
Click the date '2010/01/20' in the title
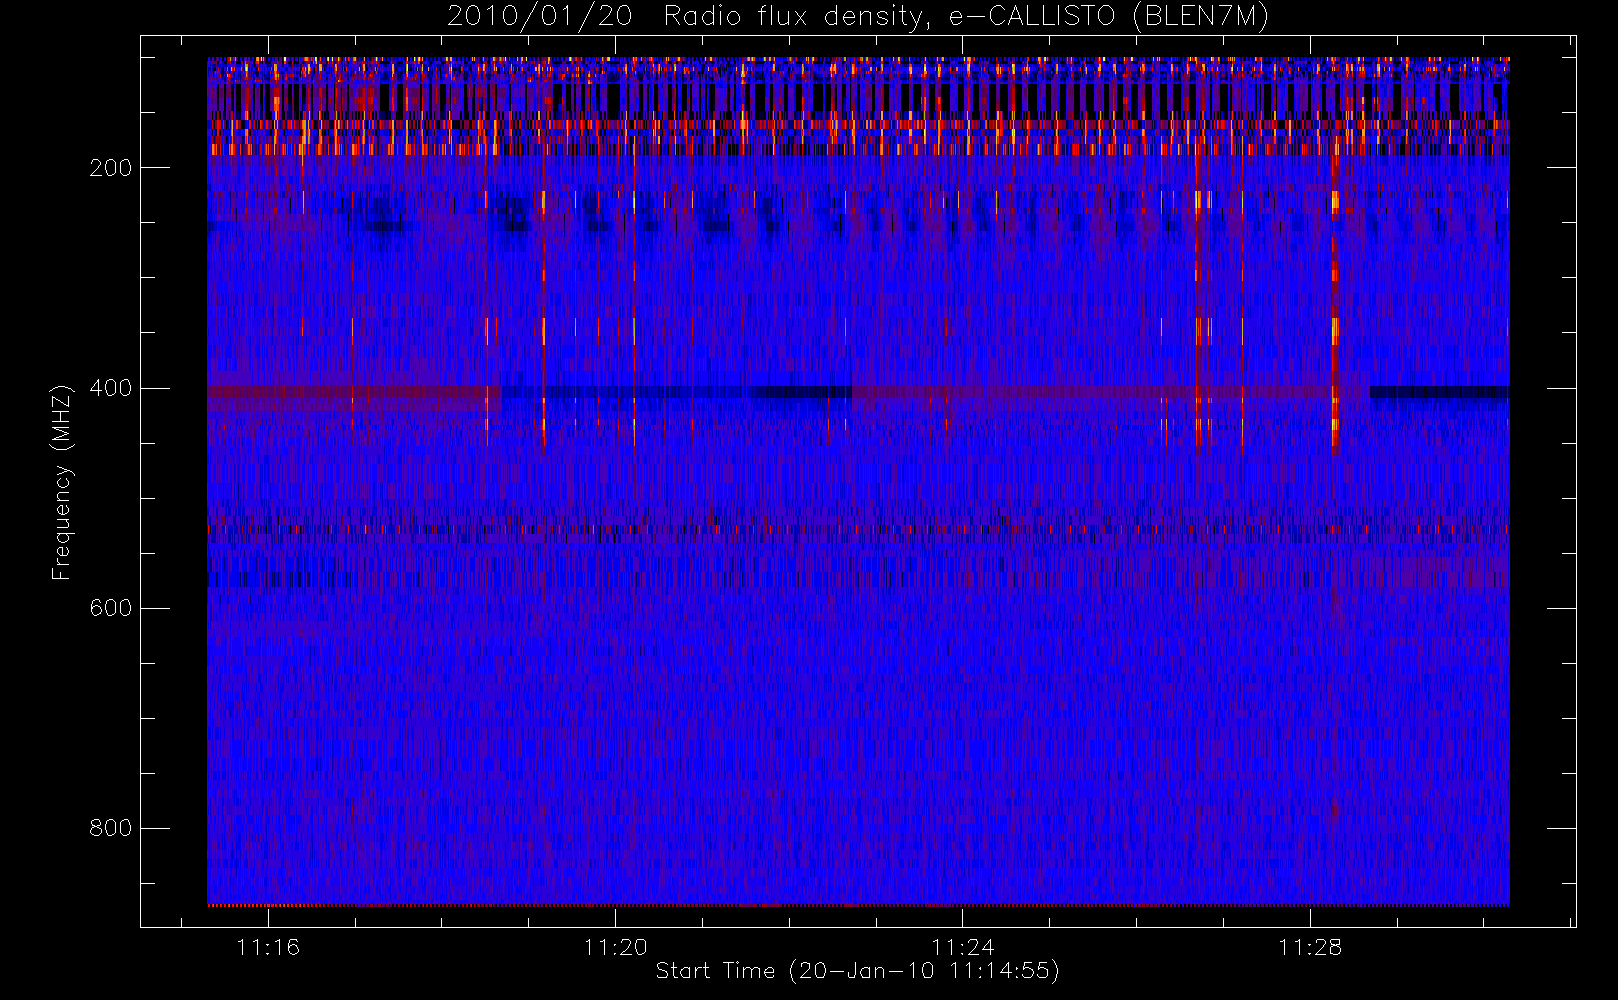(x=540, y=17)
